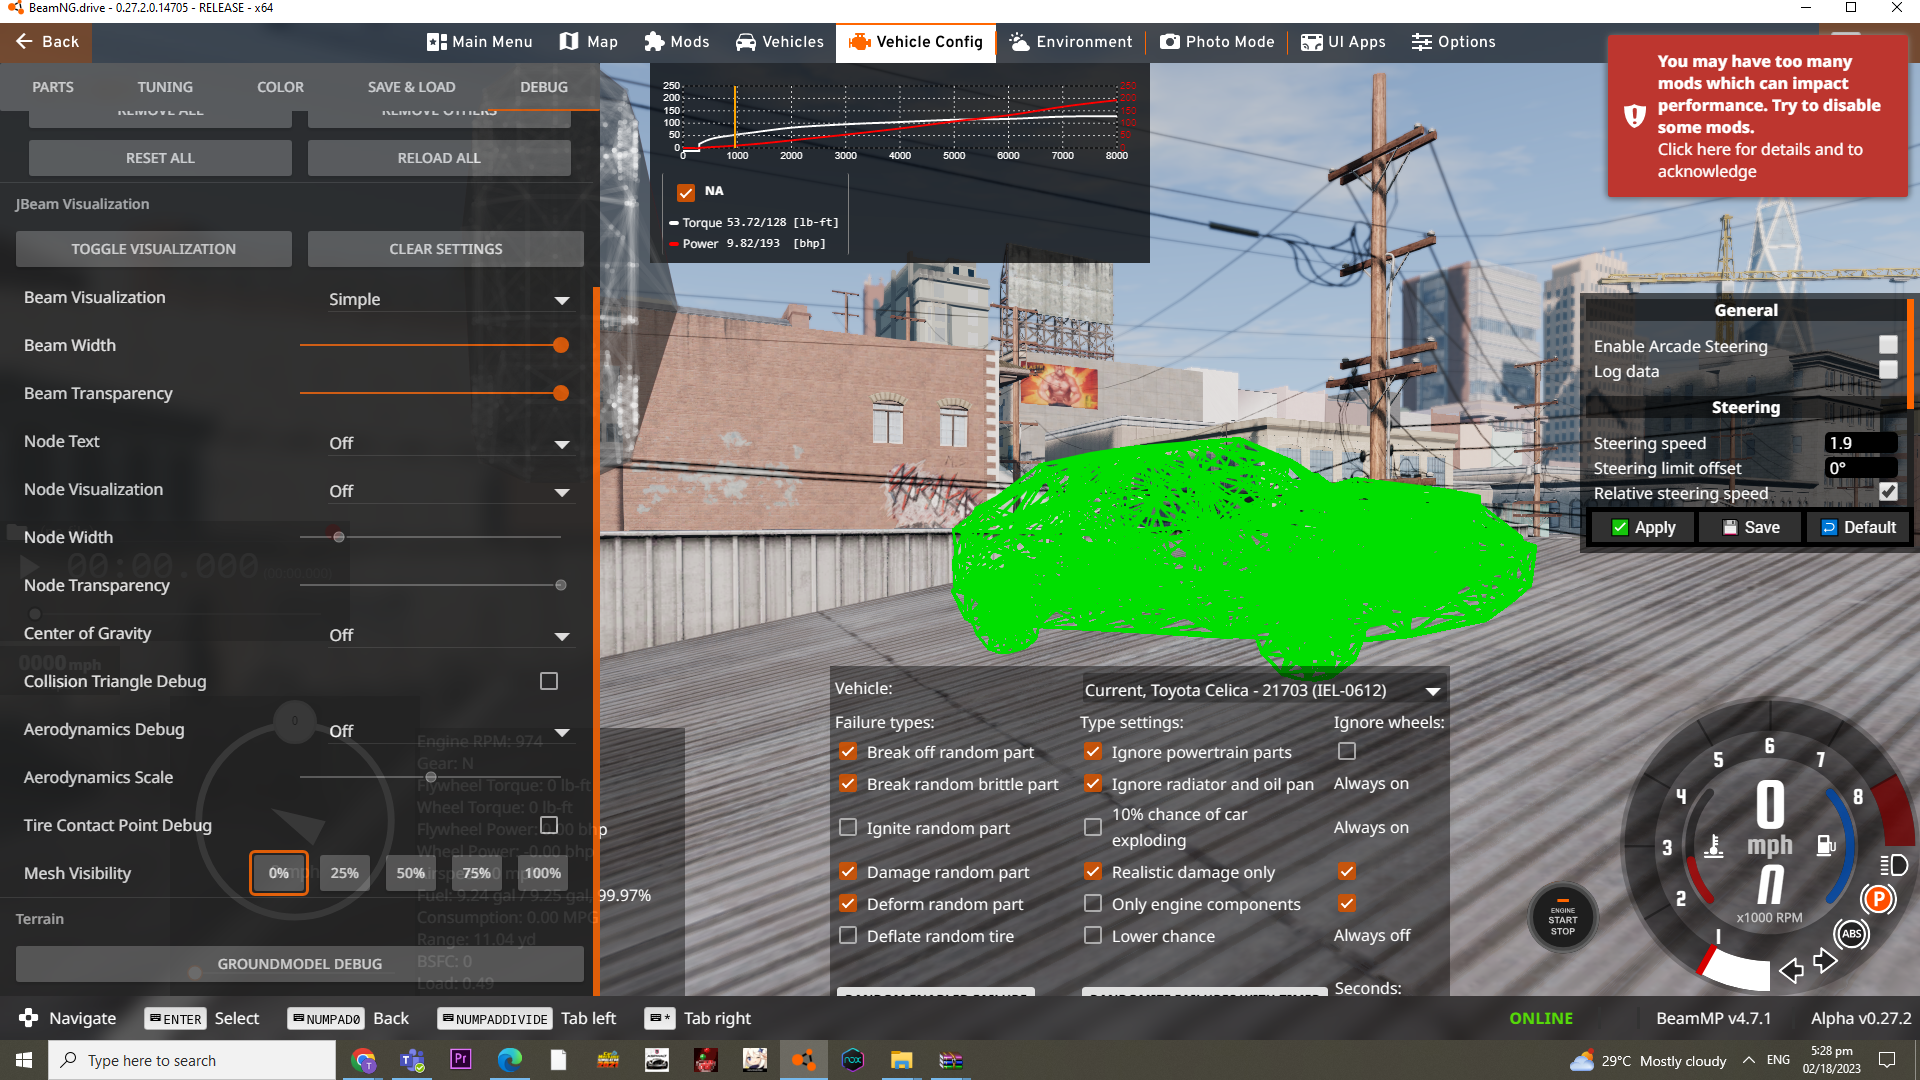Click the RELOAD ALL button

pyautogui.click(x=439, y=158)
